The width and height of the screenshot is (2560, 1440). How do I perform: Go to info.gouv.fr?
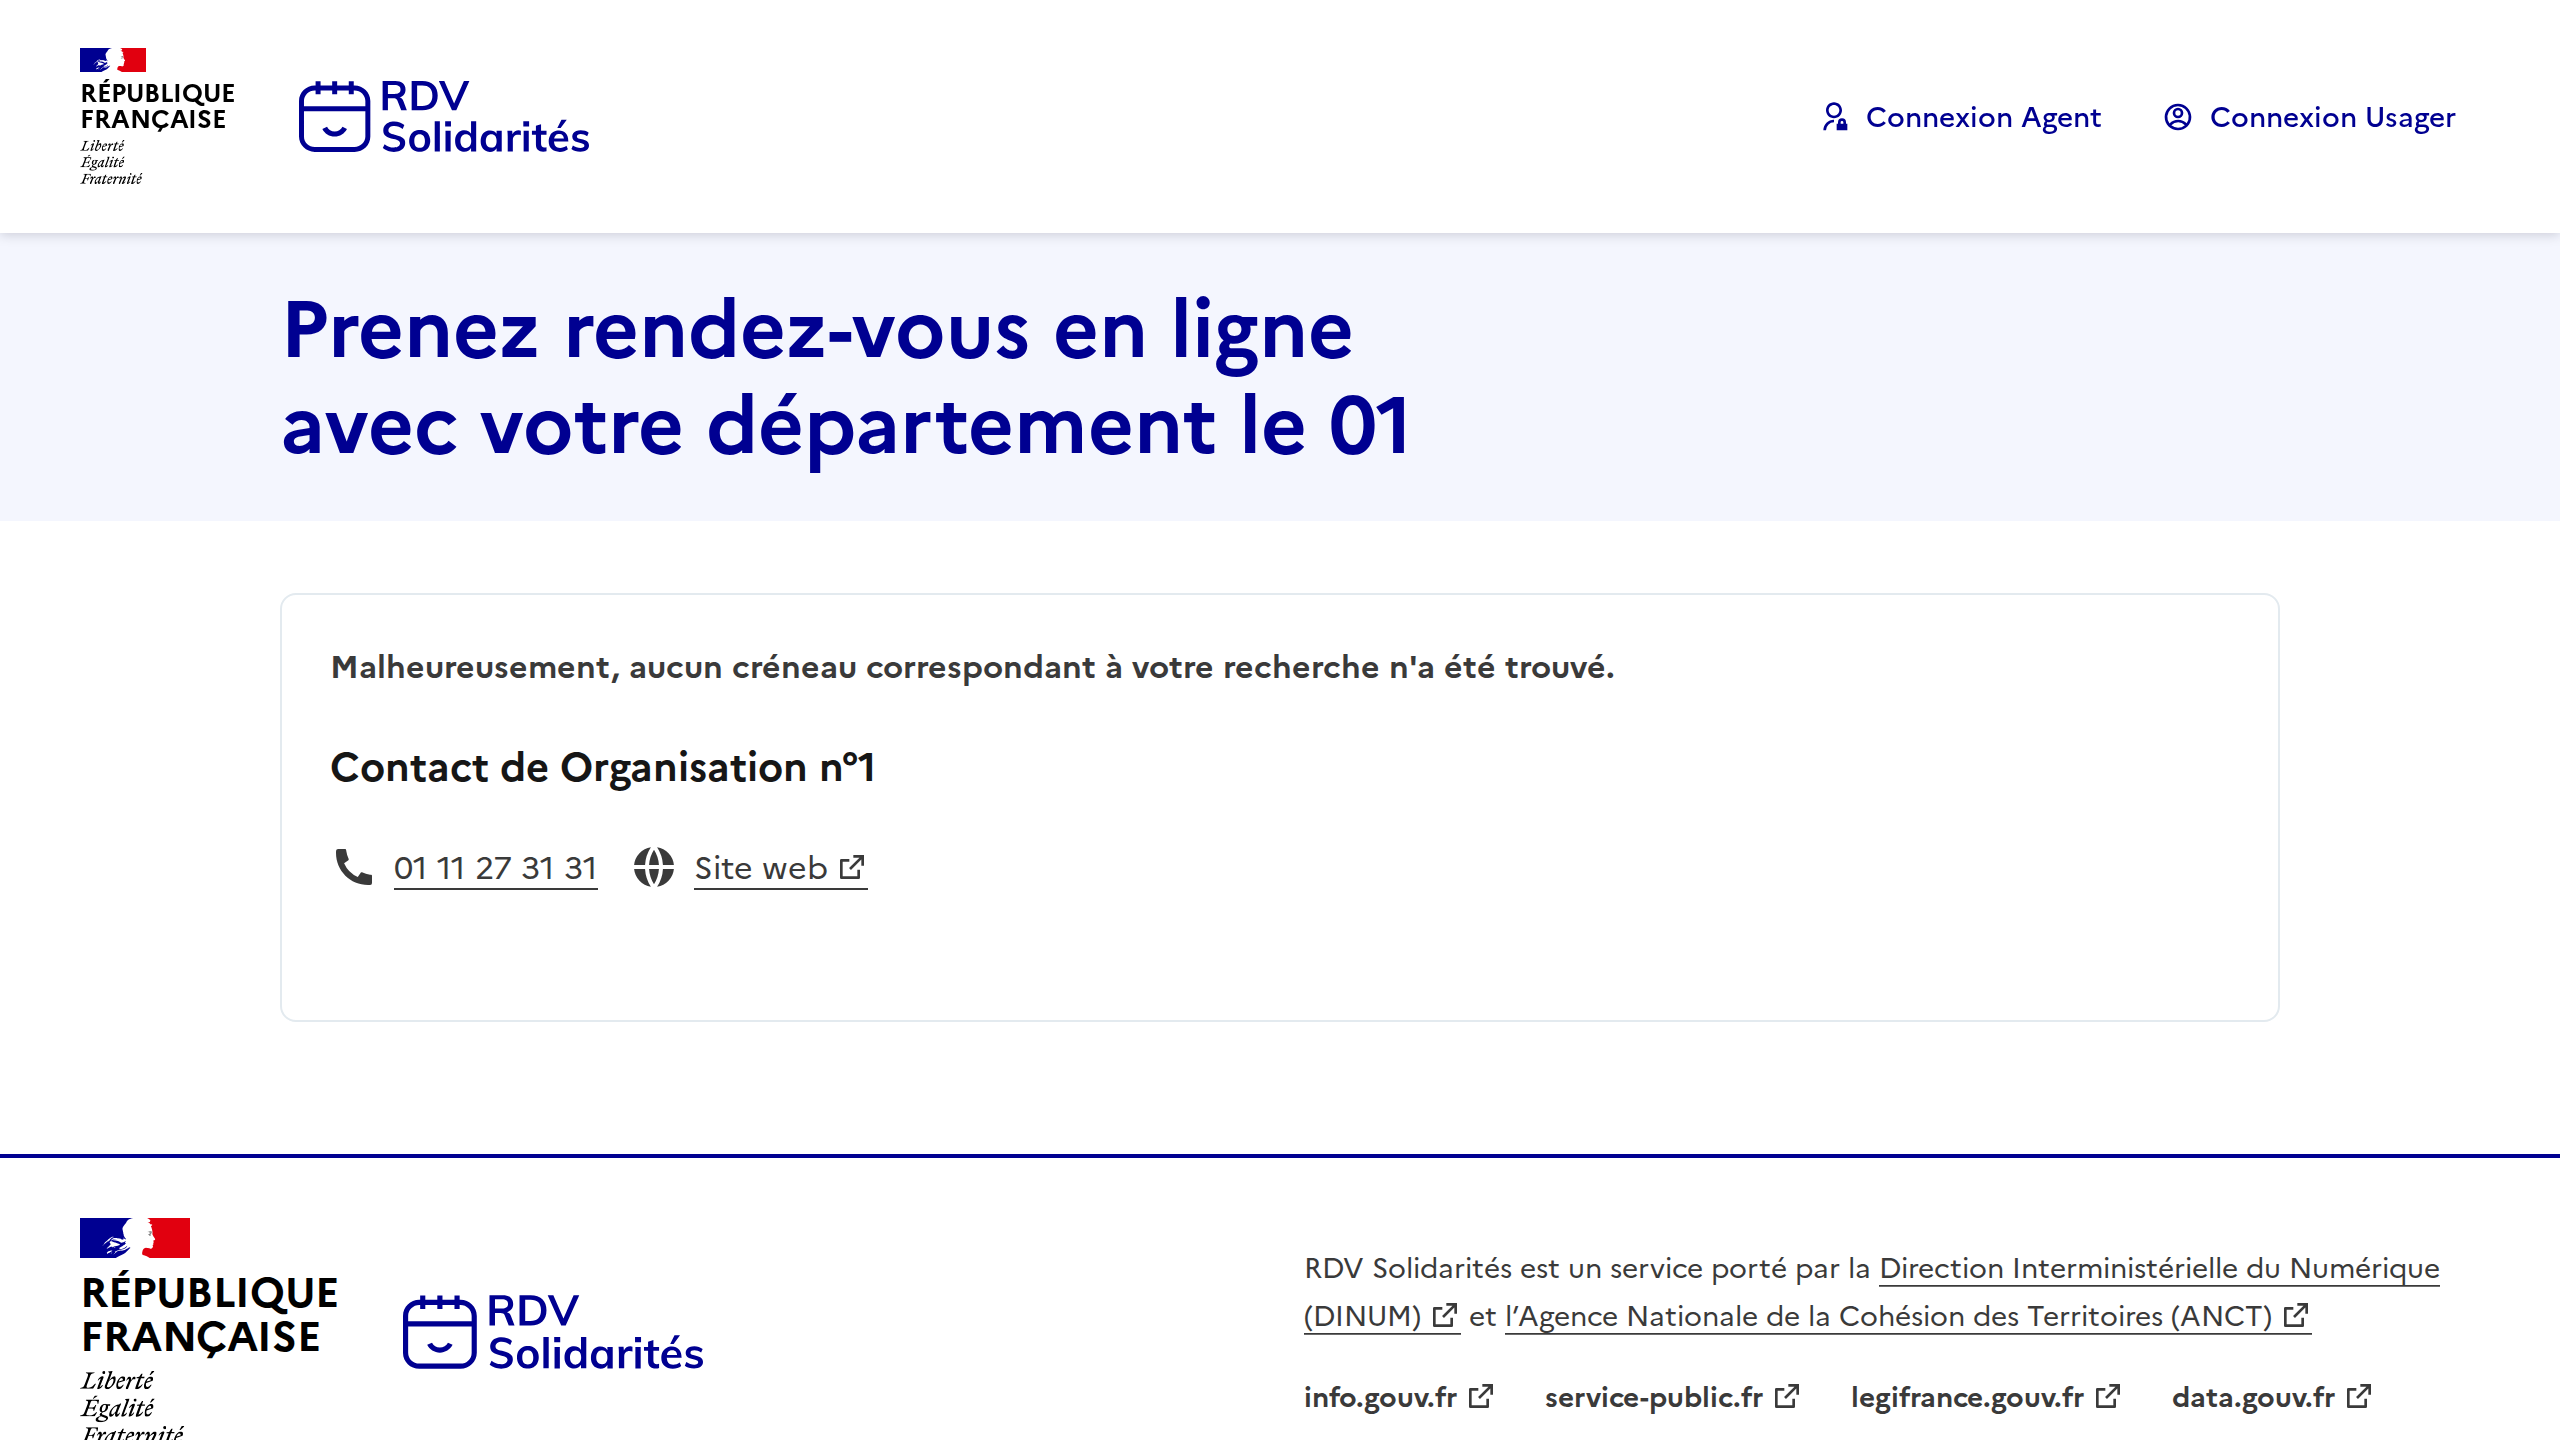(1380, 1397)
